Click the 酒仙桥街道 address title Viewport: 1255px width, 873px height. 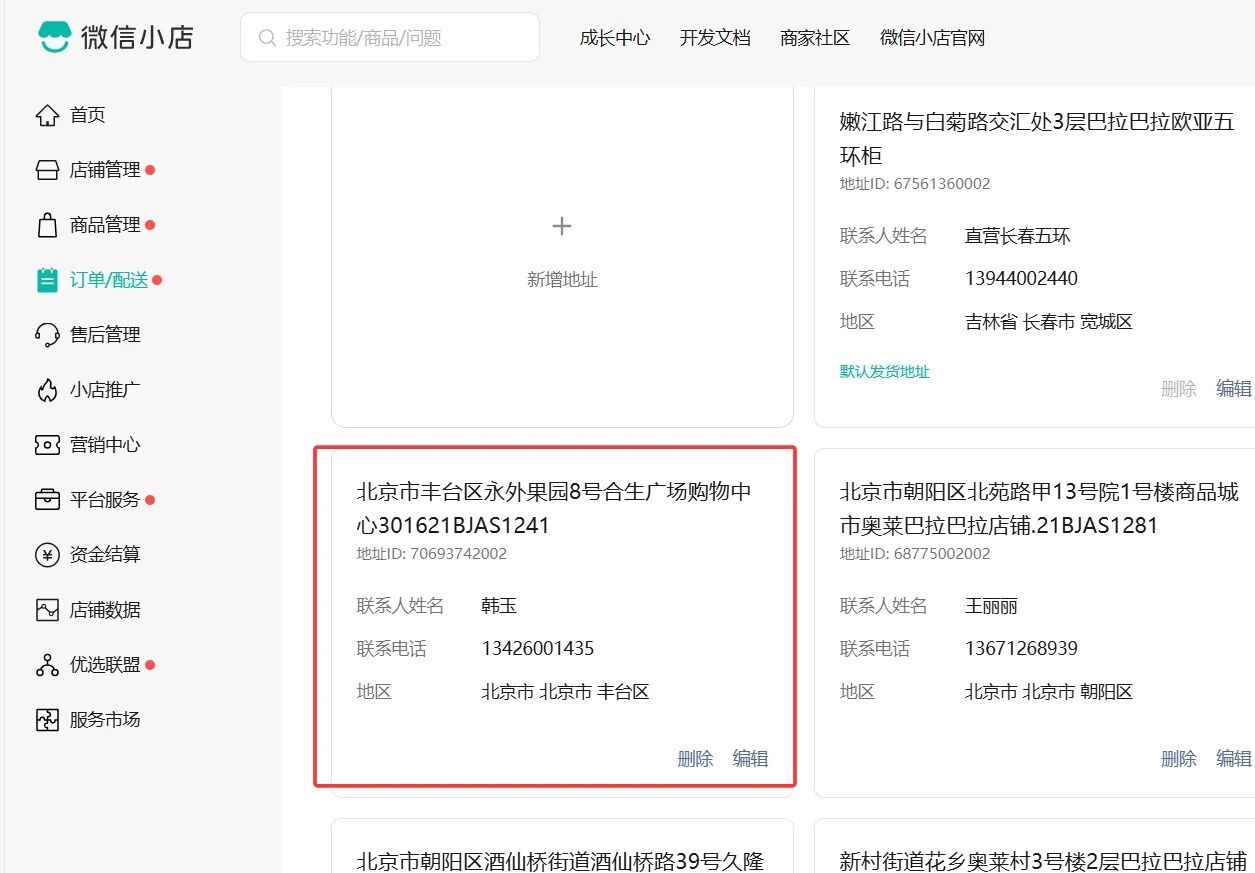560,861
